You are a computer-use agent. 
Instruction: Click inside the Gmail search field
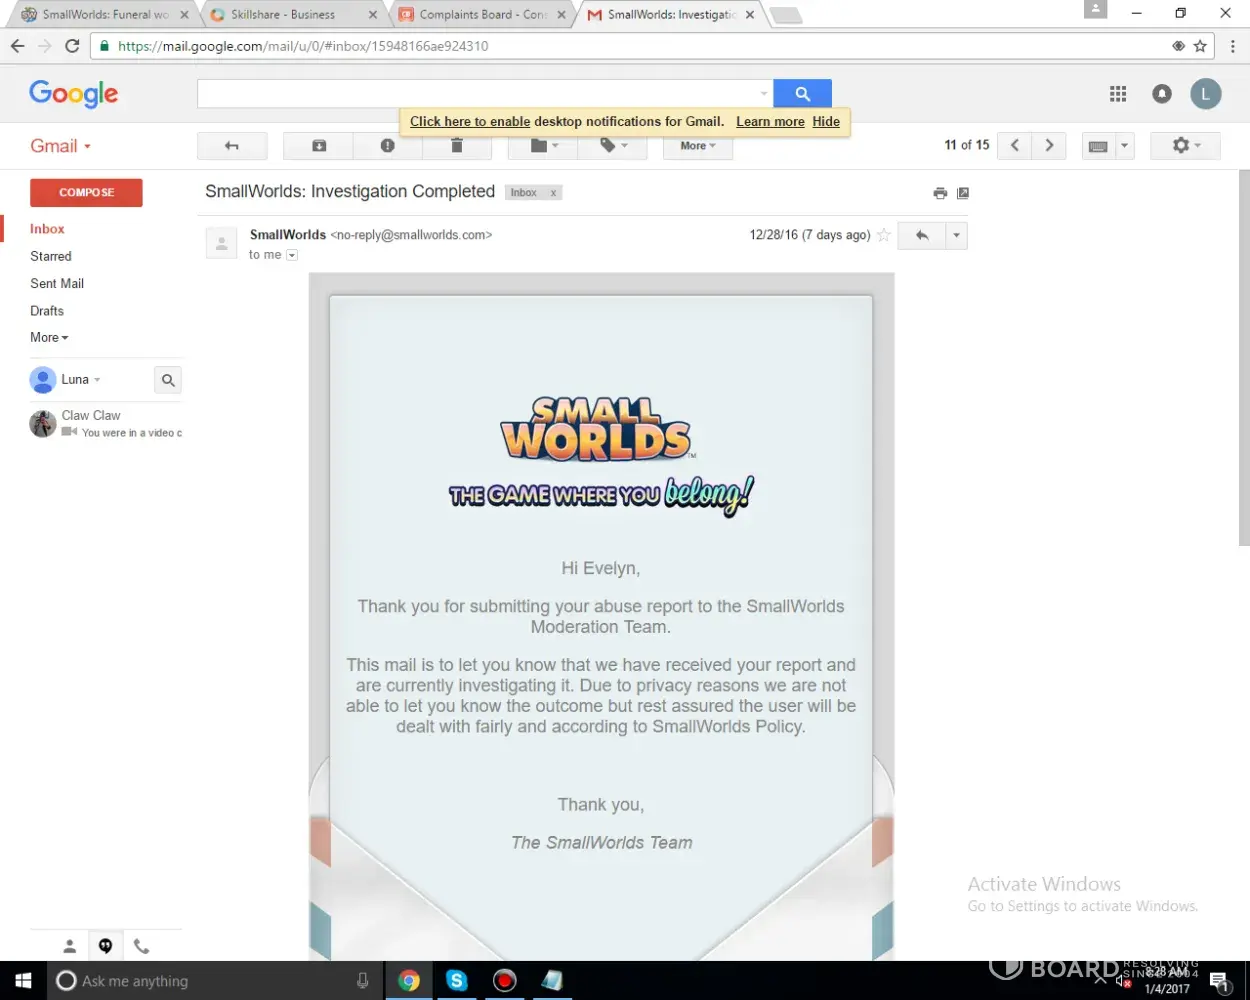point(480,94)
